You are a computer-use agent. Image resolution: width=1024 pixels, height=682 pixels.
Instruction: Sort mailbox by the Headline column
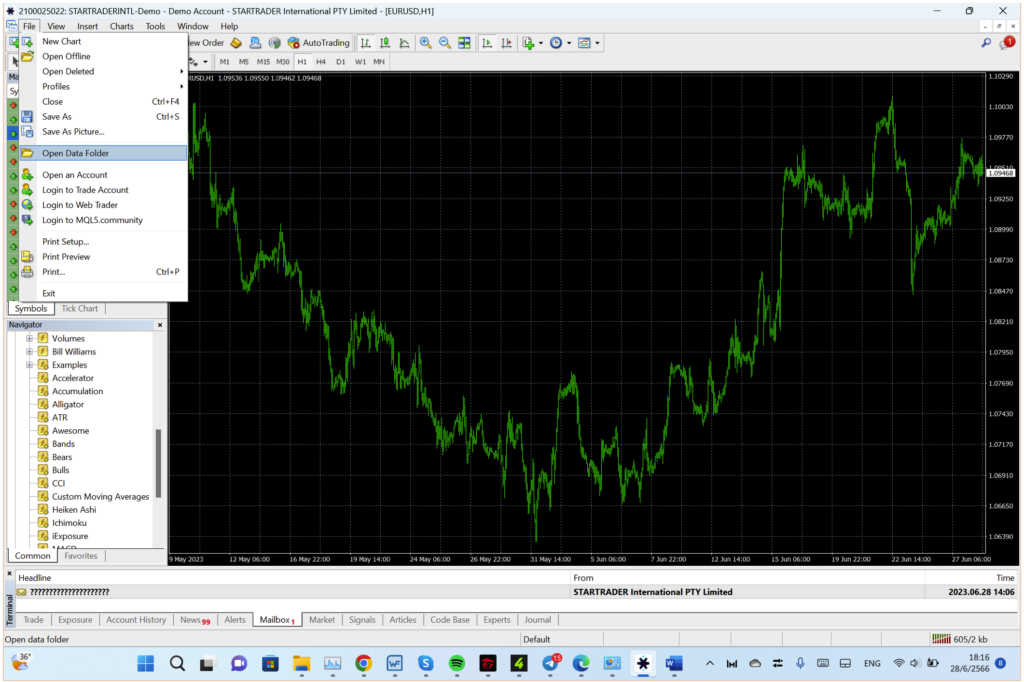tap(293, 578)
